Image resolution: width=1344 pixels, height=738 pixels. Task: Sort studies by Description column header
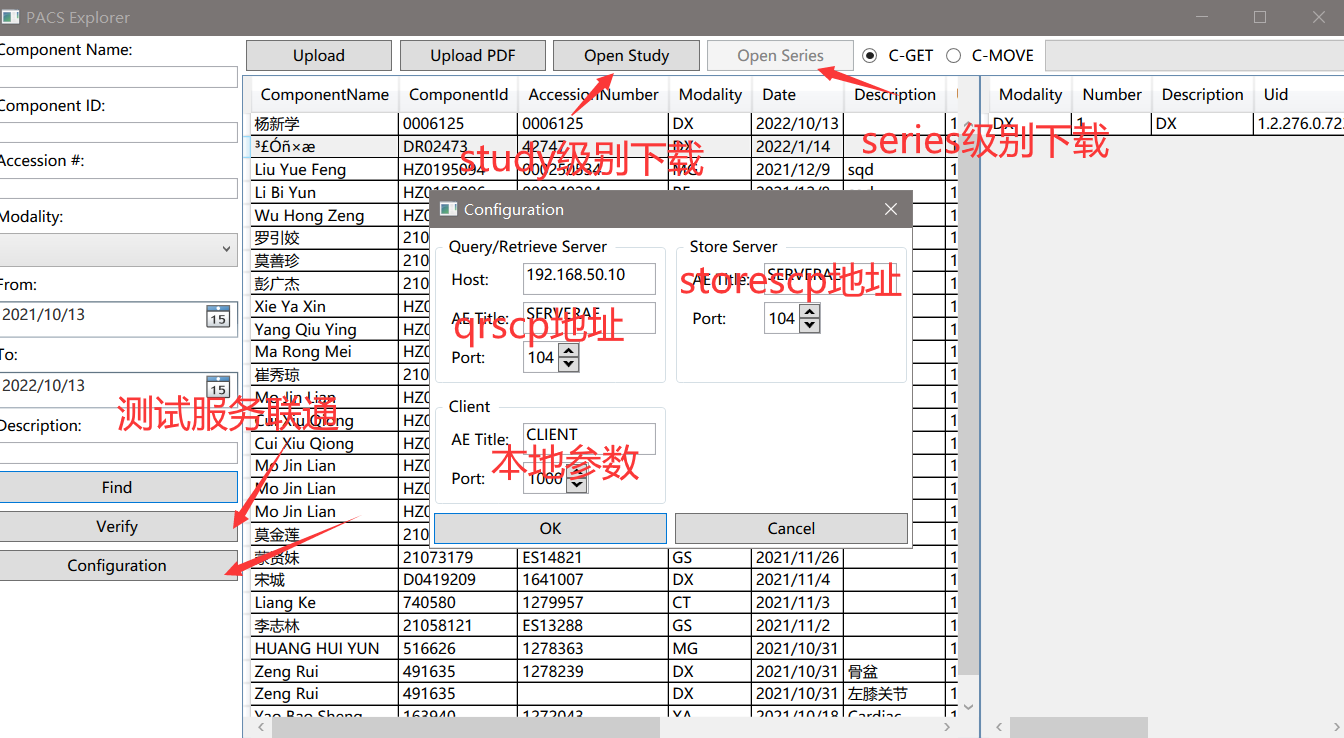click(895, 95)
